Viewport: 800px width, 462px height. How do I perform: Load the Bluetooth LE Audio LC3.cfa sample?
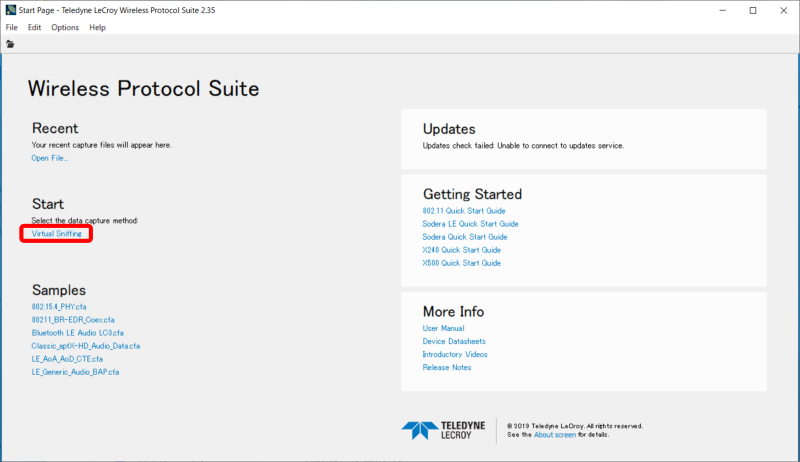[77, 332]
